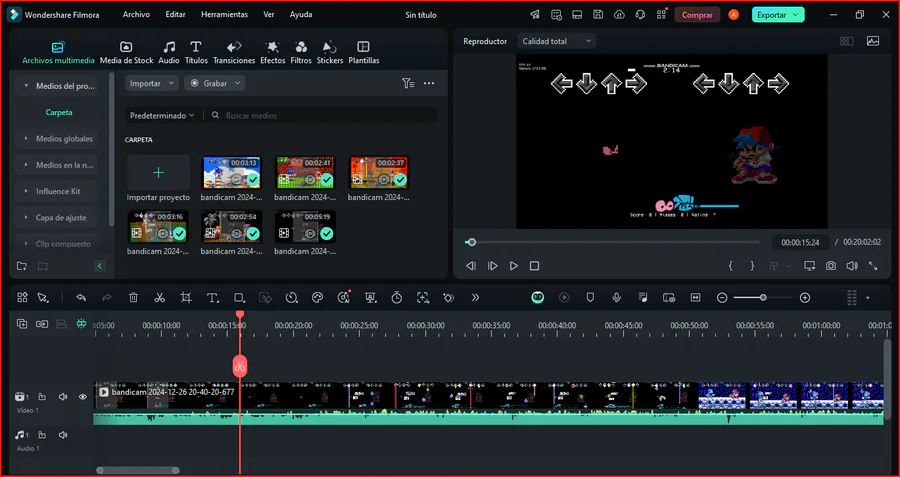
Task: Play the preview video
Action: [514, 266]
